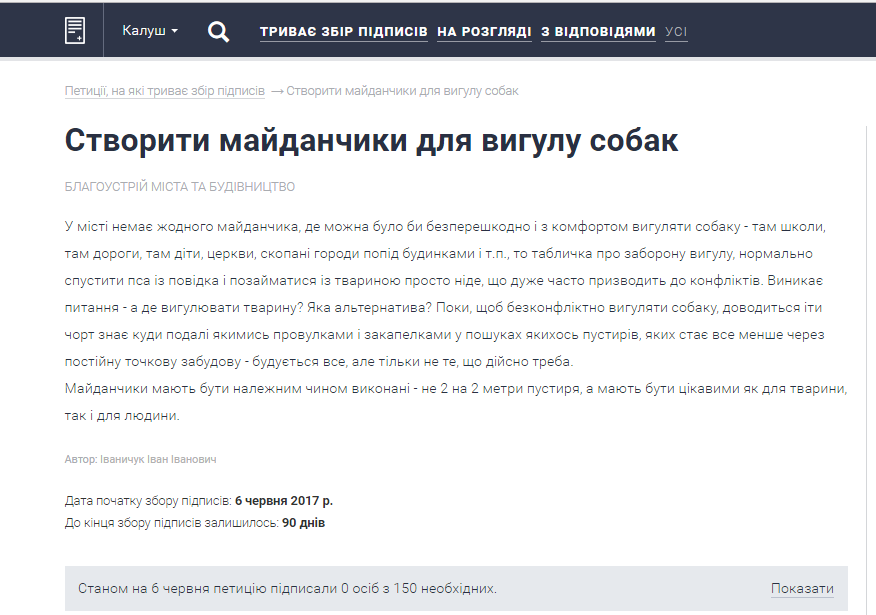Open the search magnifier icon
This screenshot has height=615, width=876.
click(218, 31)
